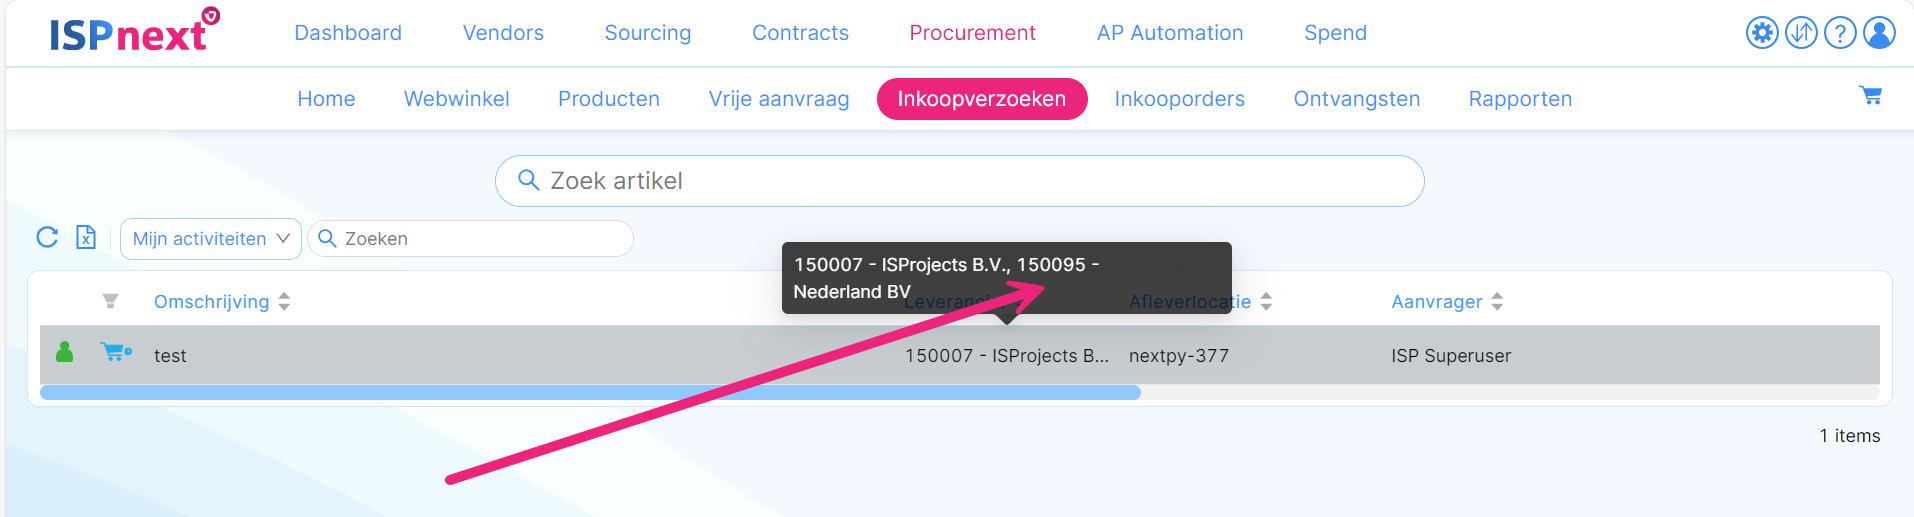The height and width of the screenshot is (517, 1914).
Task: Switch to the Webwinkel tab
Action: [x=457, y=99]
